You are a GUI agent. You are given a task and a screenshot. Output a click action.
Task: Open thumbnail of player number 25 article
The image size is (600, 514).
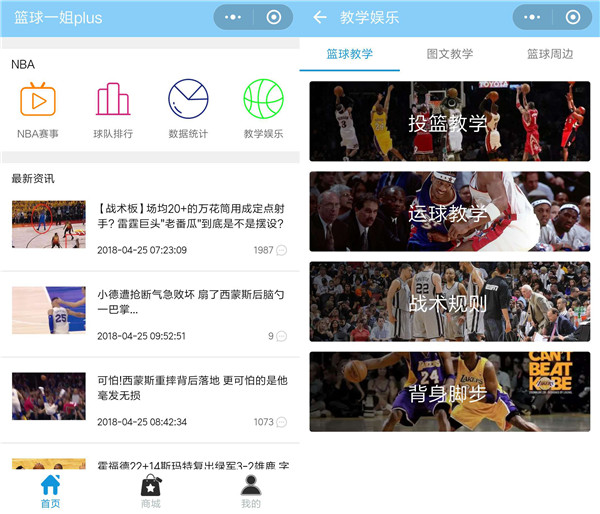click(49, 310)
